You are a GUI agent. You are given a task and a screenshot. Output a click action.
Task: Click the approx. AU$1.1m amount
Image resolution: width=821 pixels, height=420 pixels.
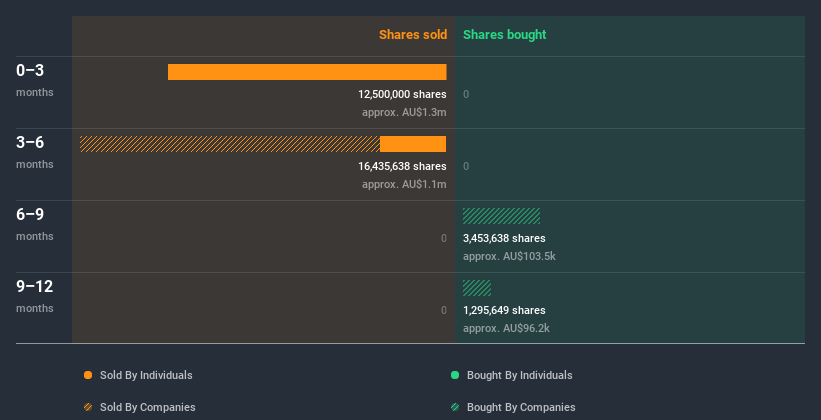(404, 184)
